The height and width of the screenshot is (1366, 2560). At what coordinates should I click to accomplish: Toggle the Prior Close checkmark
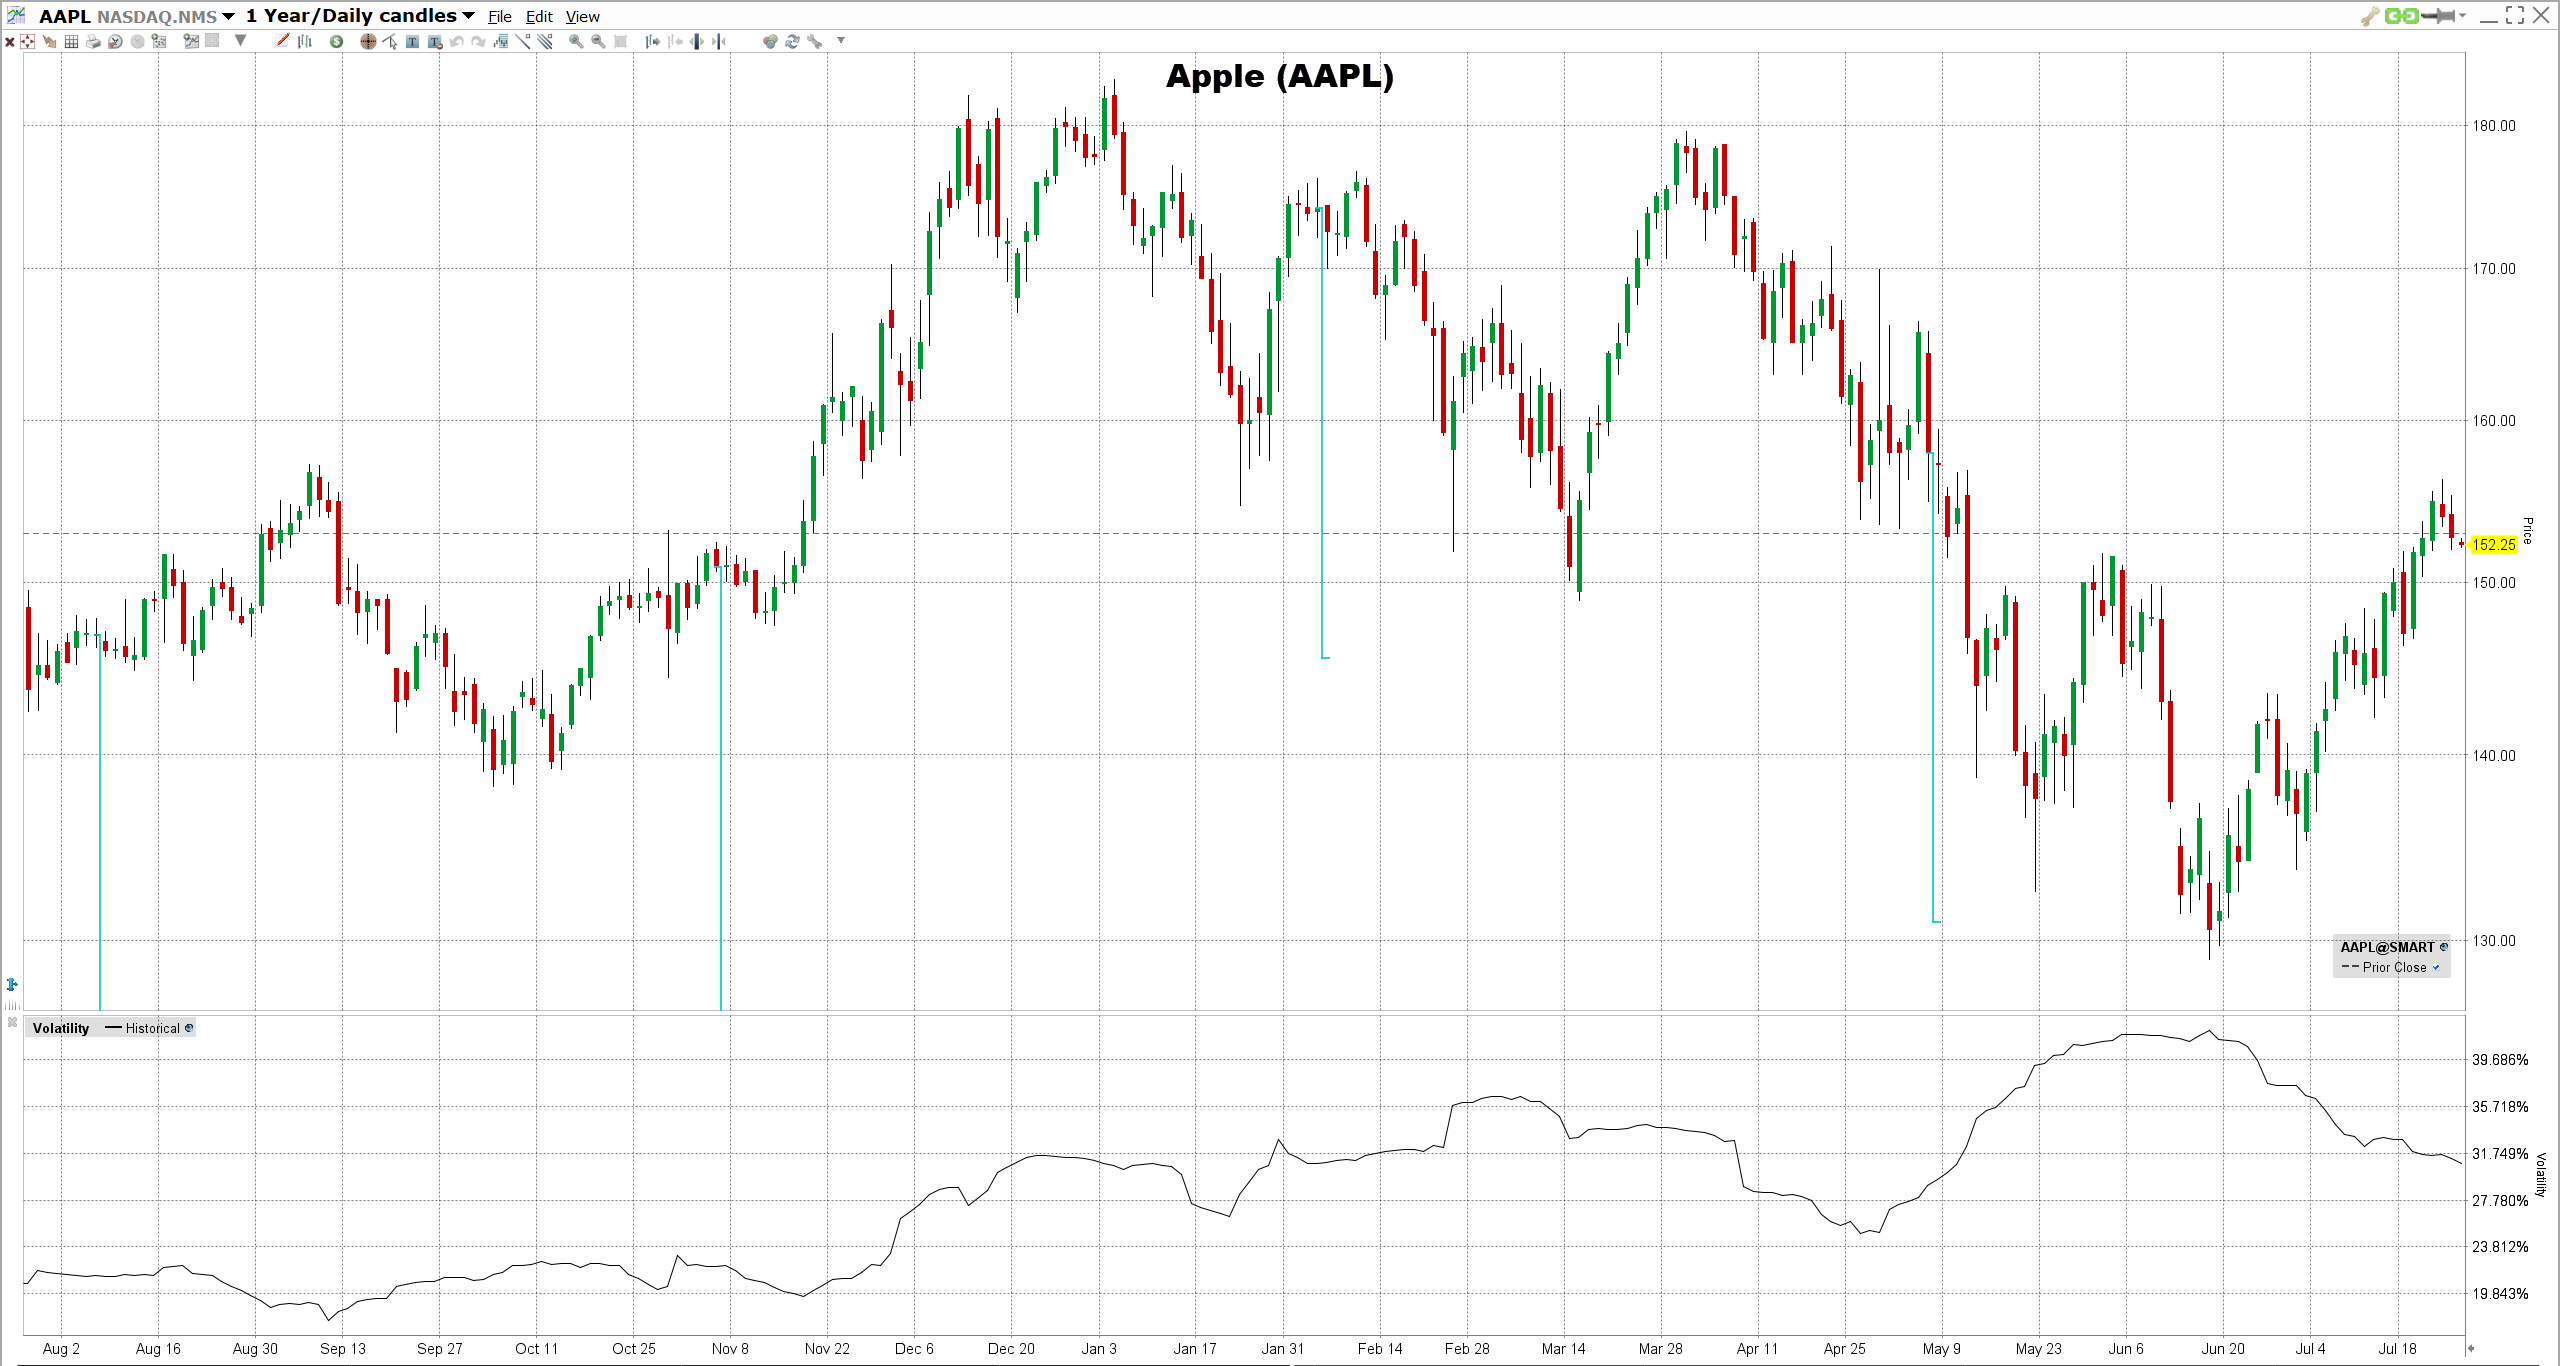pyautogui.click(x=2436, y=967)
